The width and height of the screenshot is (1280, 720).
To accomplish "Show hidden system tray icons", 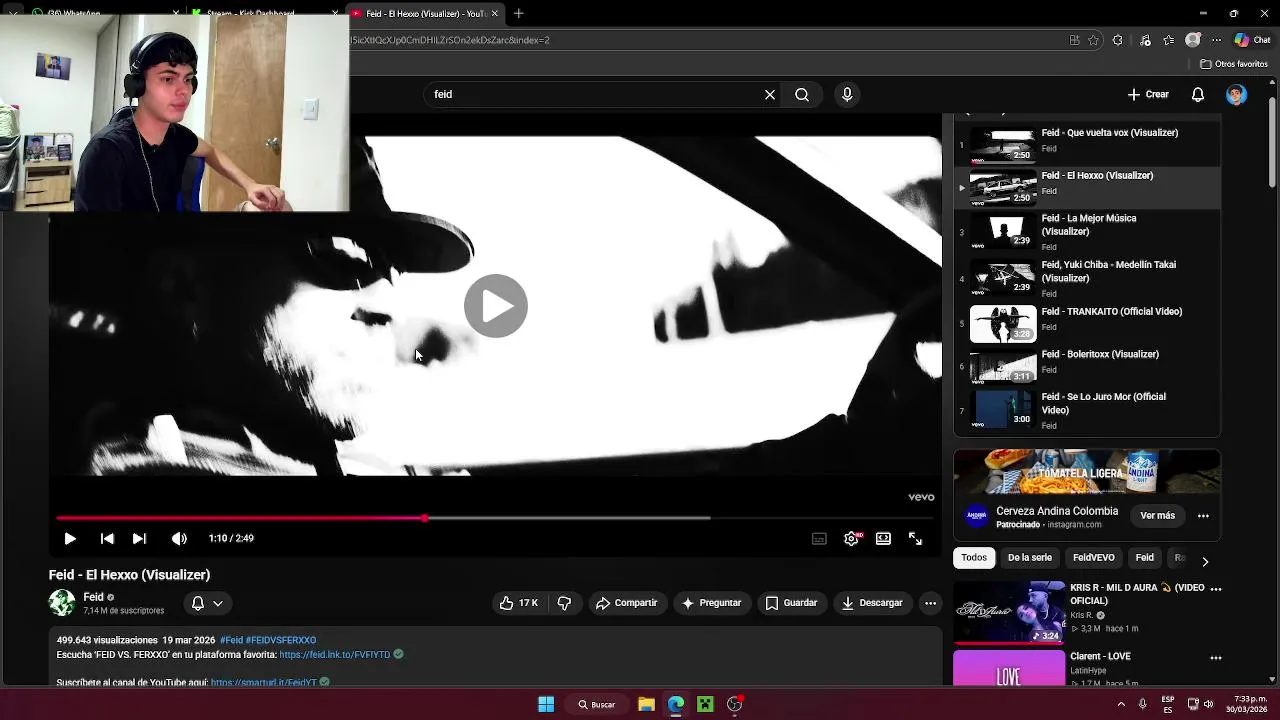I will (1121, 704).
